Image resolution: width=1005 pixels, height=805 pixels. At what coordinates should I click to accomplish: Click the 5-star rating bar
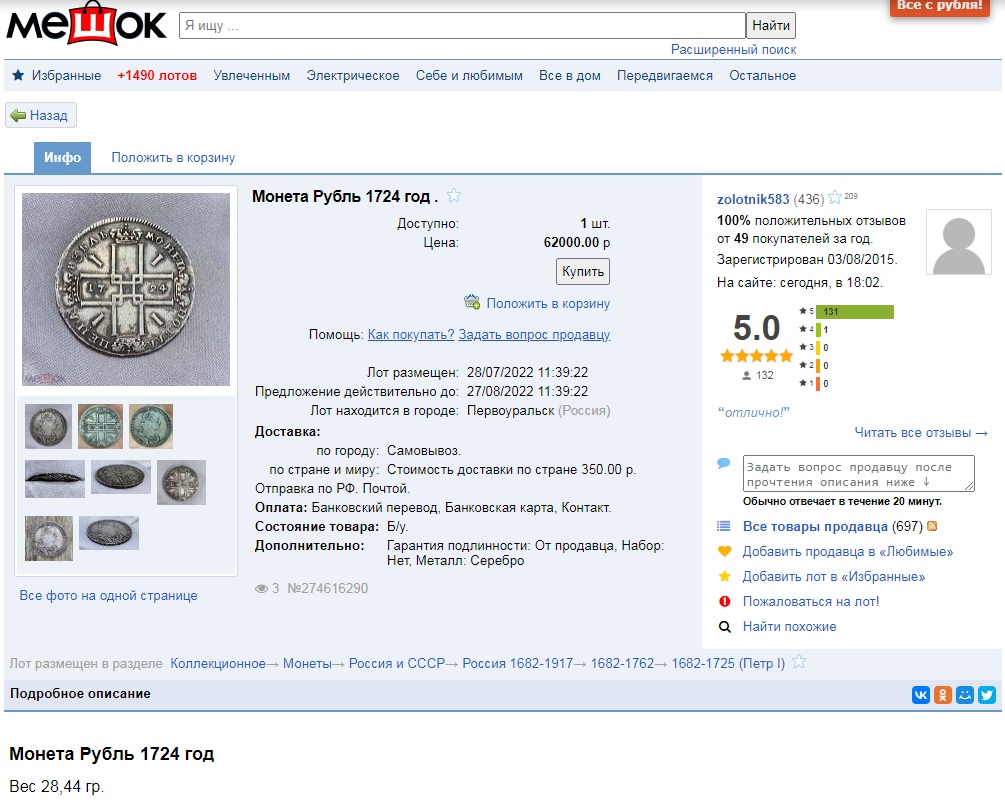pos(854,312)
